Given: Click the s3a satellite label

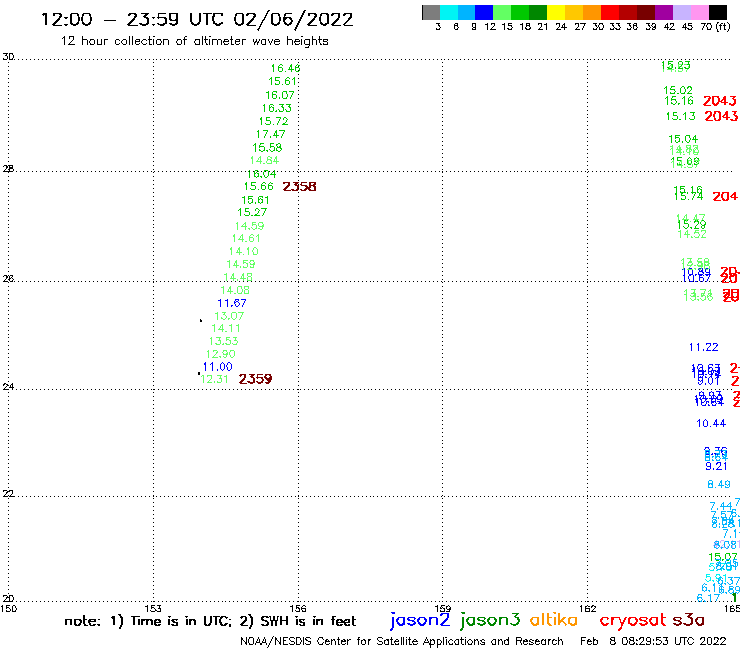Looking at the screenshot, I should pos(689,620).
